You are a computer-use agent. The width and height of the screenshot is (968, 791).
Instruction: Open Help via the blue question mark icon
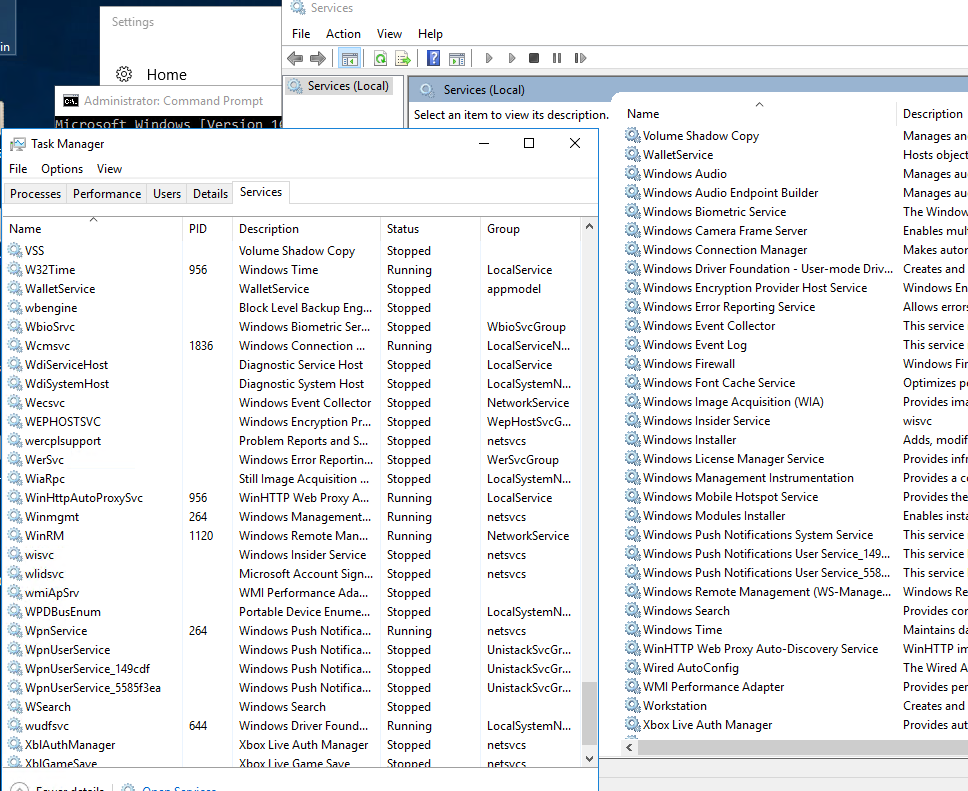[x=434, y=59]
